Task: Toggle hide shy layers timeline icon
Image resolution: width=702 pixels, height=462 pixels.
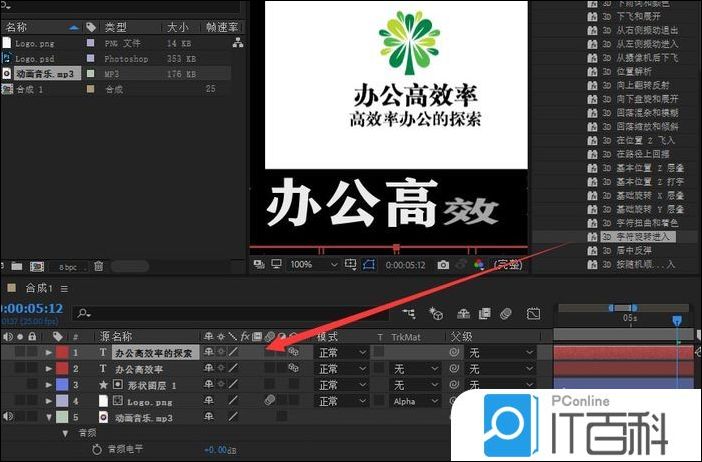Action: pos(463,314)
